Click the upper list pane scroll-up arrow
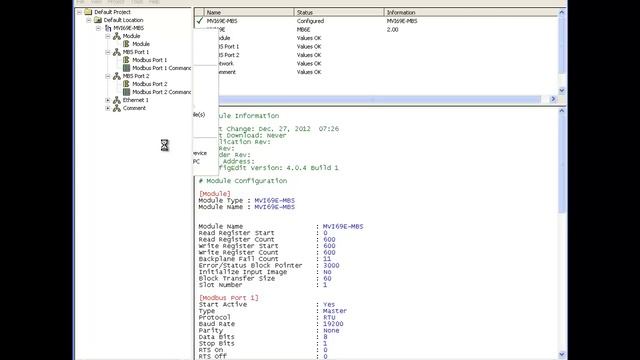Viewport: 640px width, 360px height. coord(562,12)
